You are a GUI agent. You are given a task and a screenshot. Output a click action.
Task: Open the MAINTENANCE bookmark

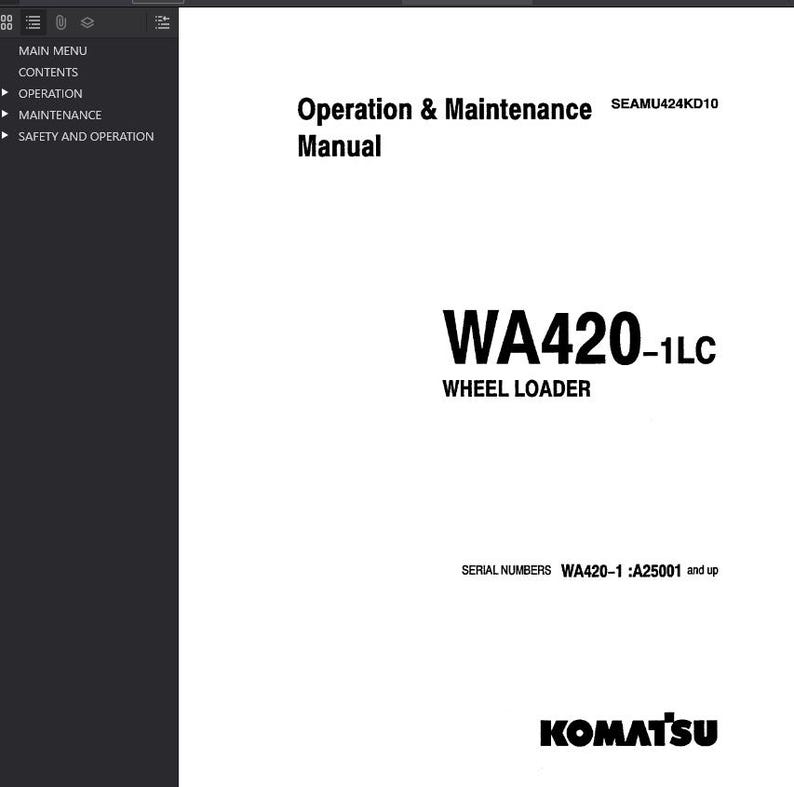click(60, 114)
